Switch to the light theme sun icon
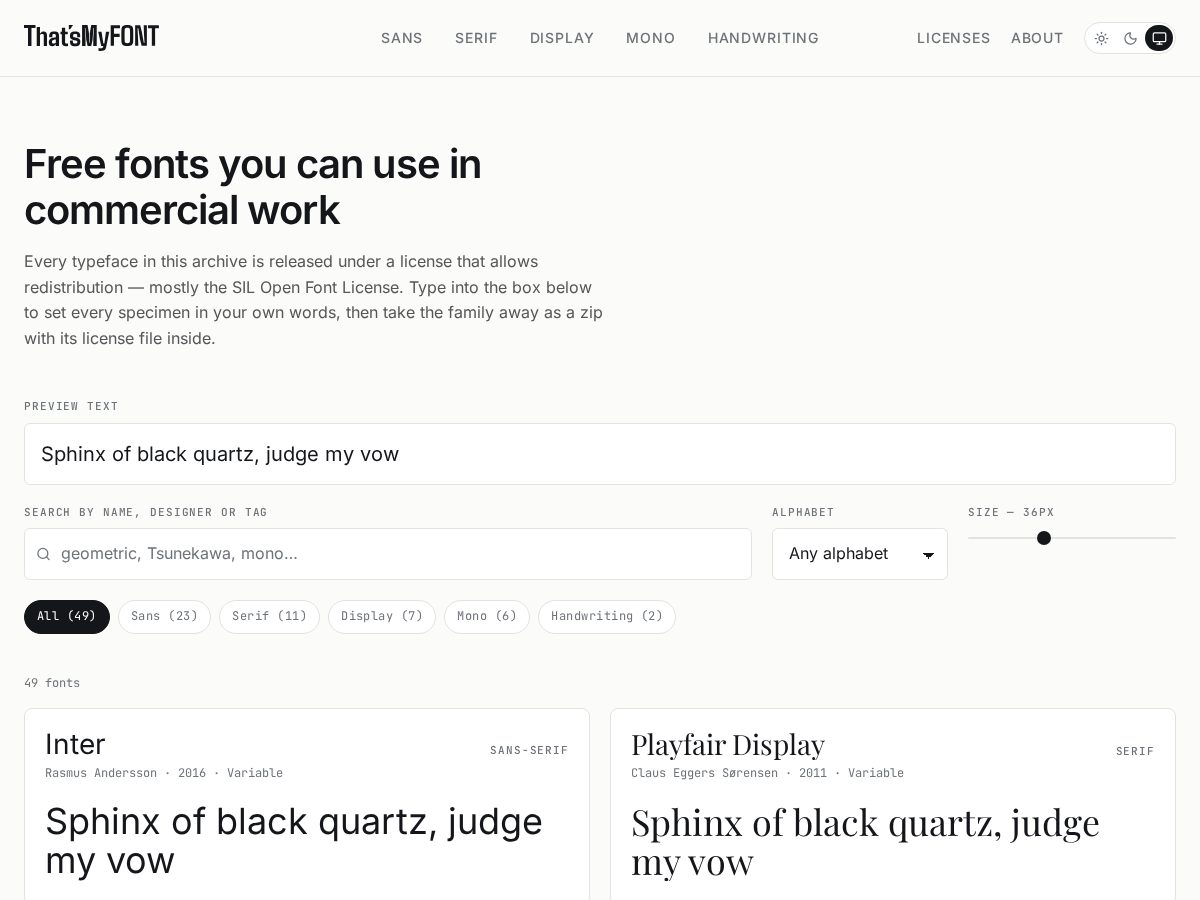 point(1101,38)
